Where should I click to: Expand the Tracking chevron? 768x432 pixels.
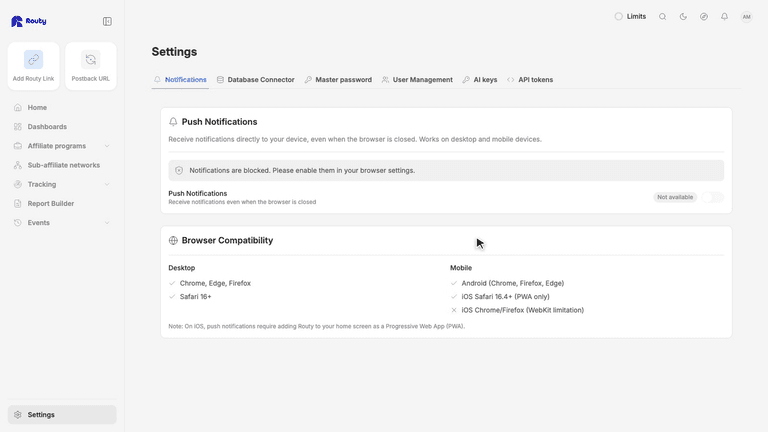[107, 184]
